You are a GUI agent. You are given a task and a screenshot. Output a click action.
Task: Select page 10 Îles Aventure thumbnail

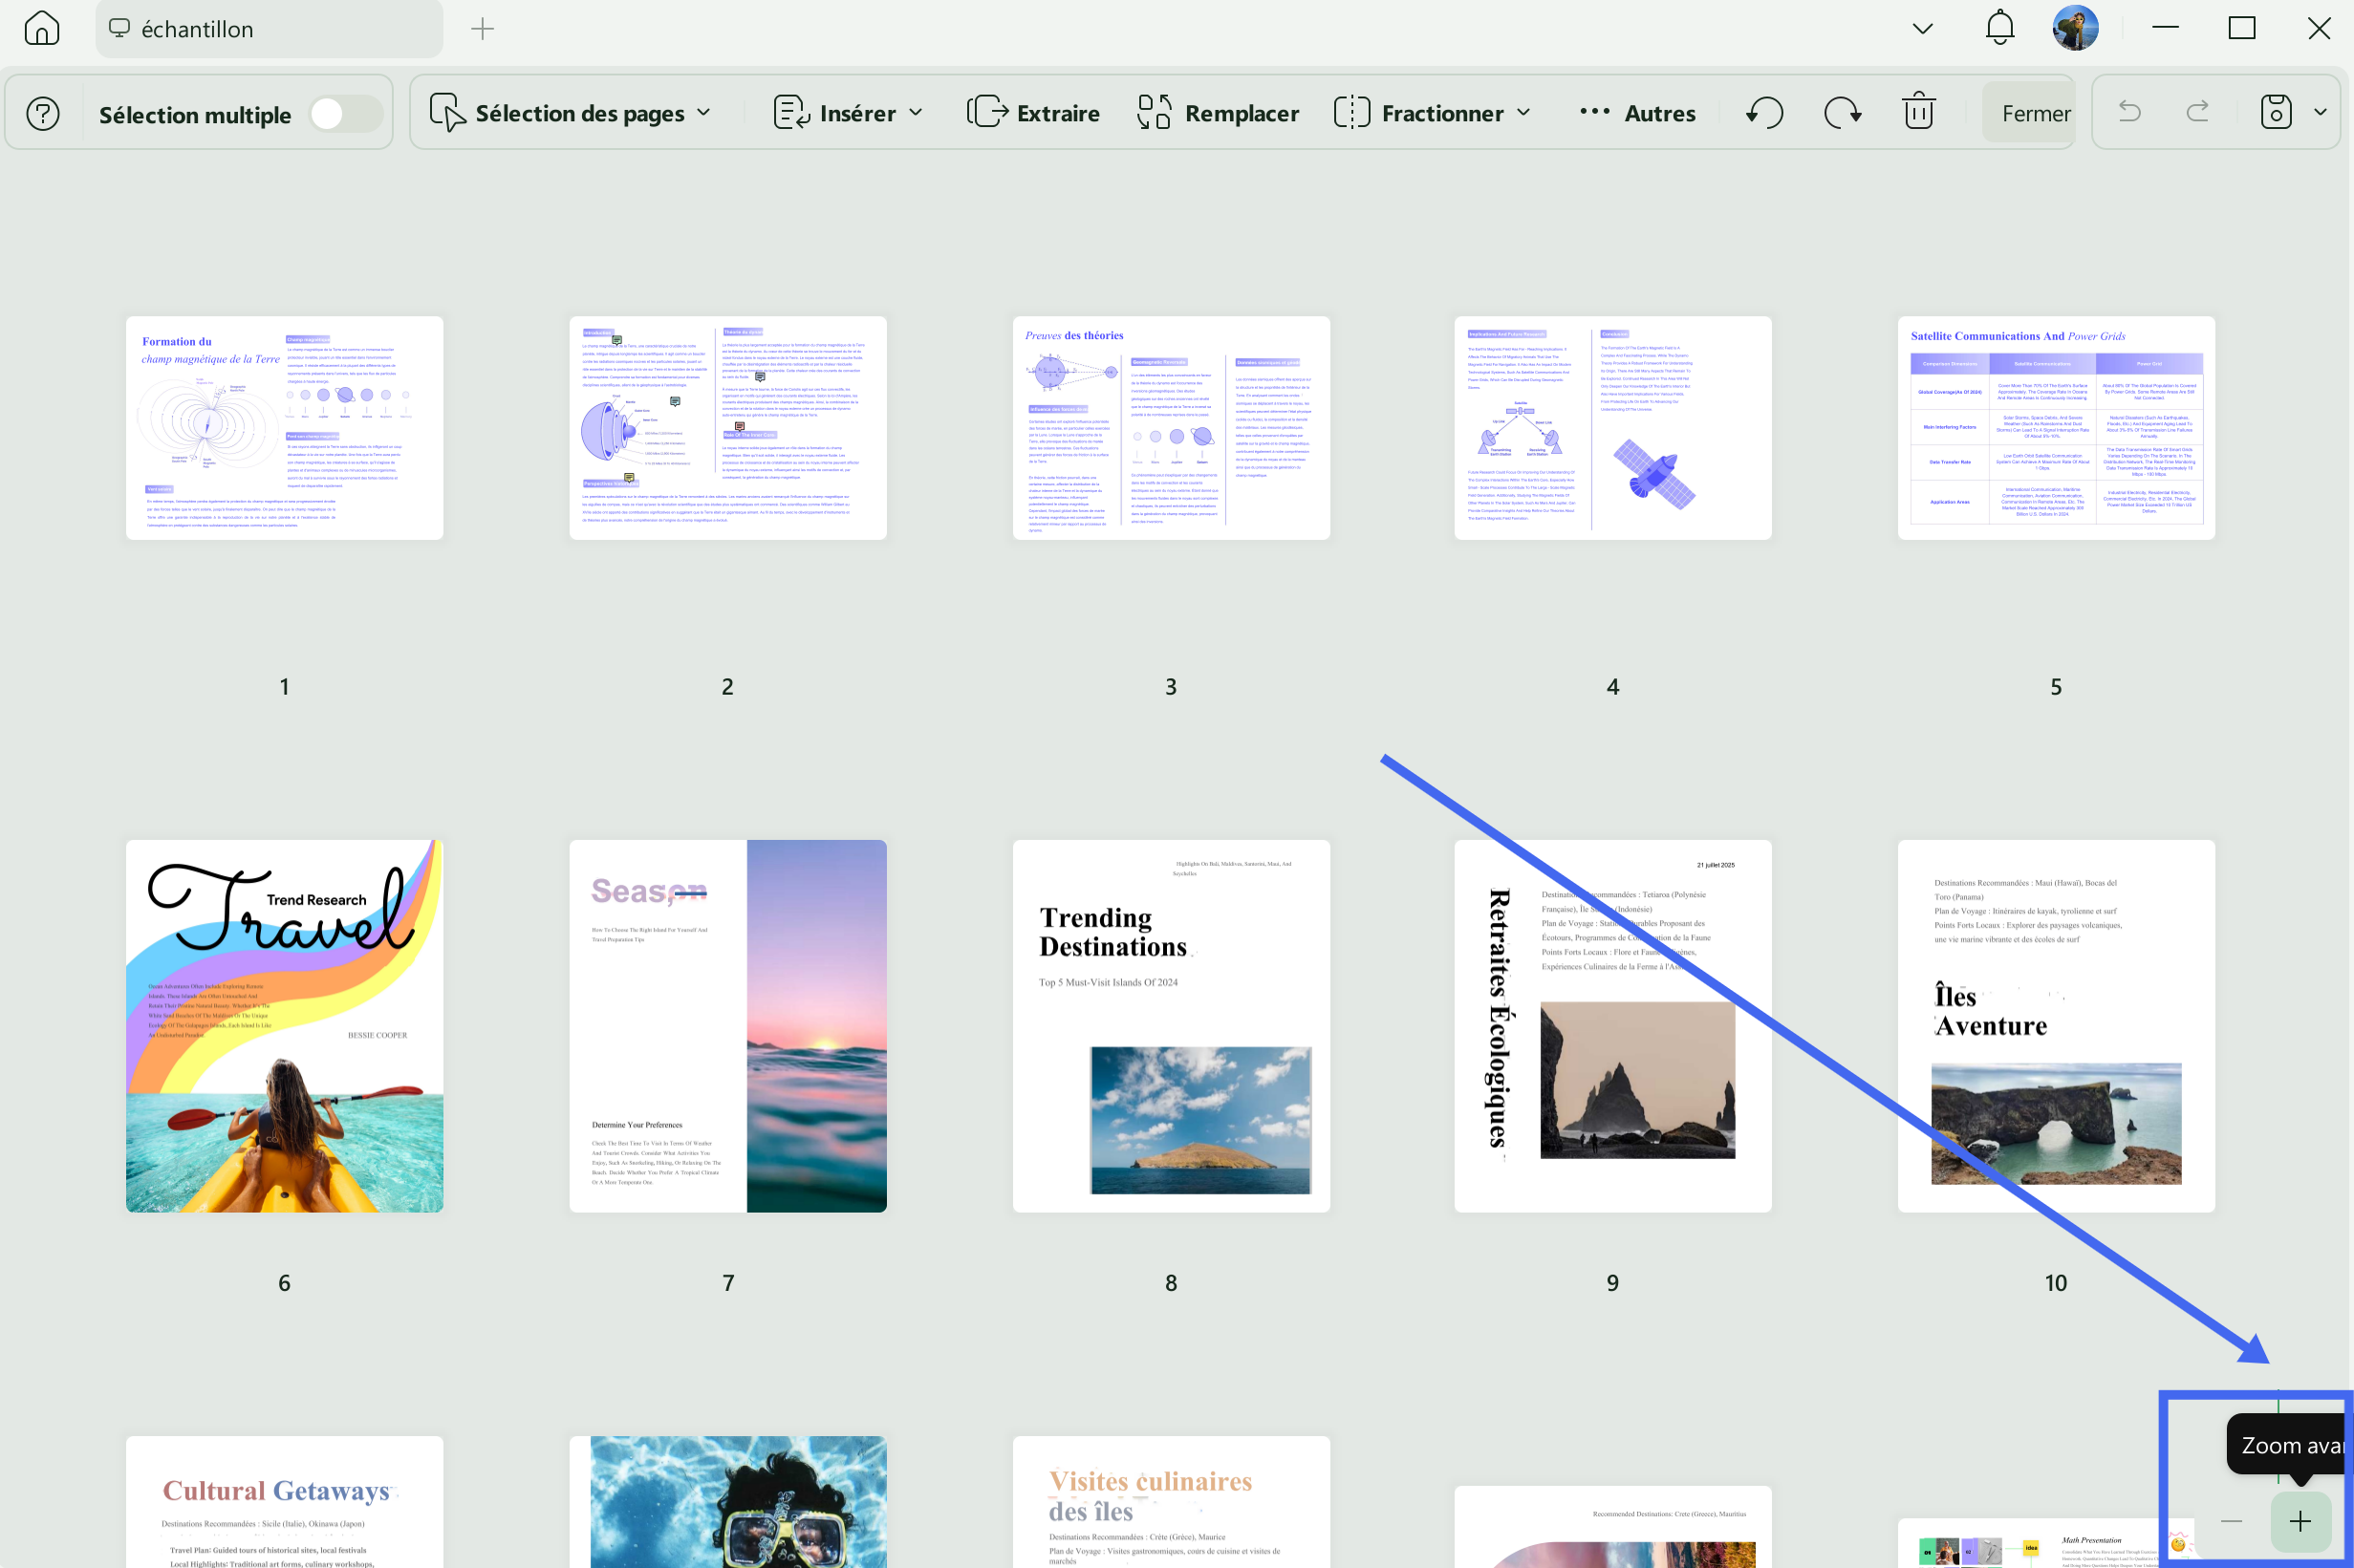(x=2056, y=1026)
